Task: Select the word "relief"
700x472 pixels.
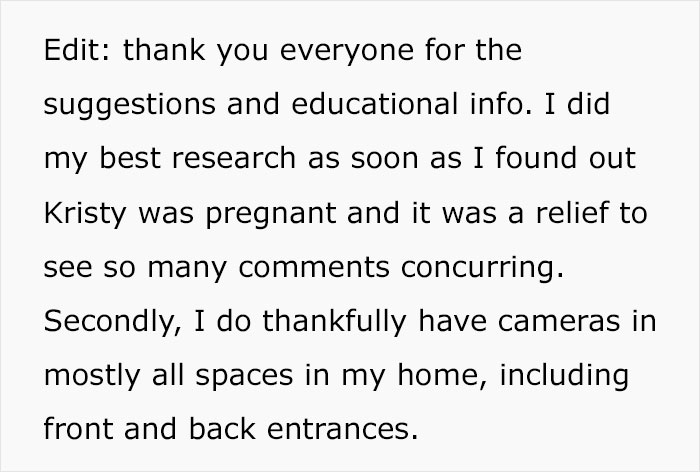Action: [x=573, y=212]
